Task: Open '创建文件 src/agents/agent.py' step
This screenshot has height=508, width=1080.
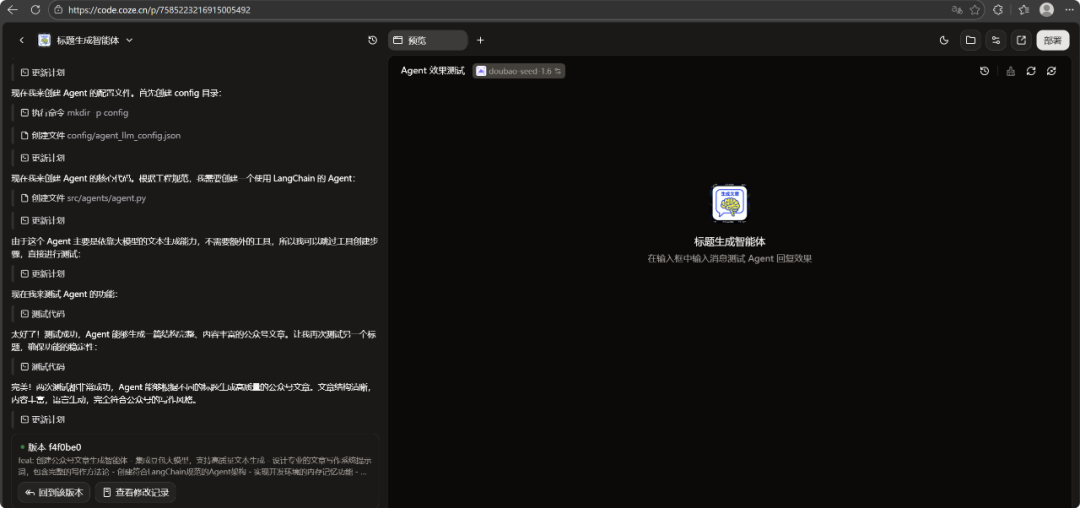Action: click(83, 198)
